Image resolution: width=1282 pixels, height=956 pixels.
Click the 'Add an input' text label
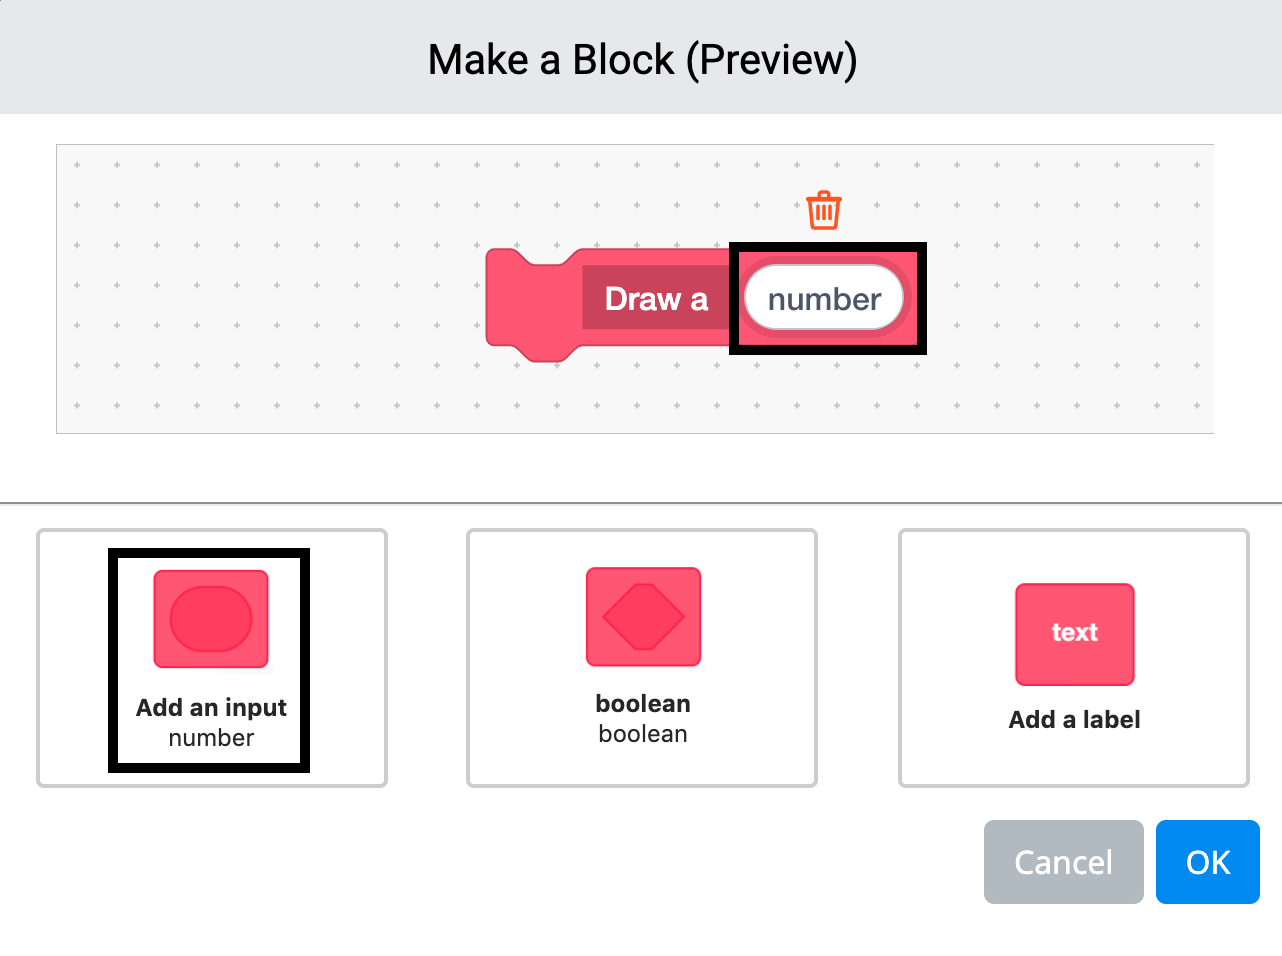click(x=211, y=707)
